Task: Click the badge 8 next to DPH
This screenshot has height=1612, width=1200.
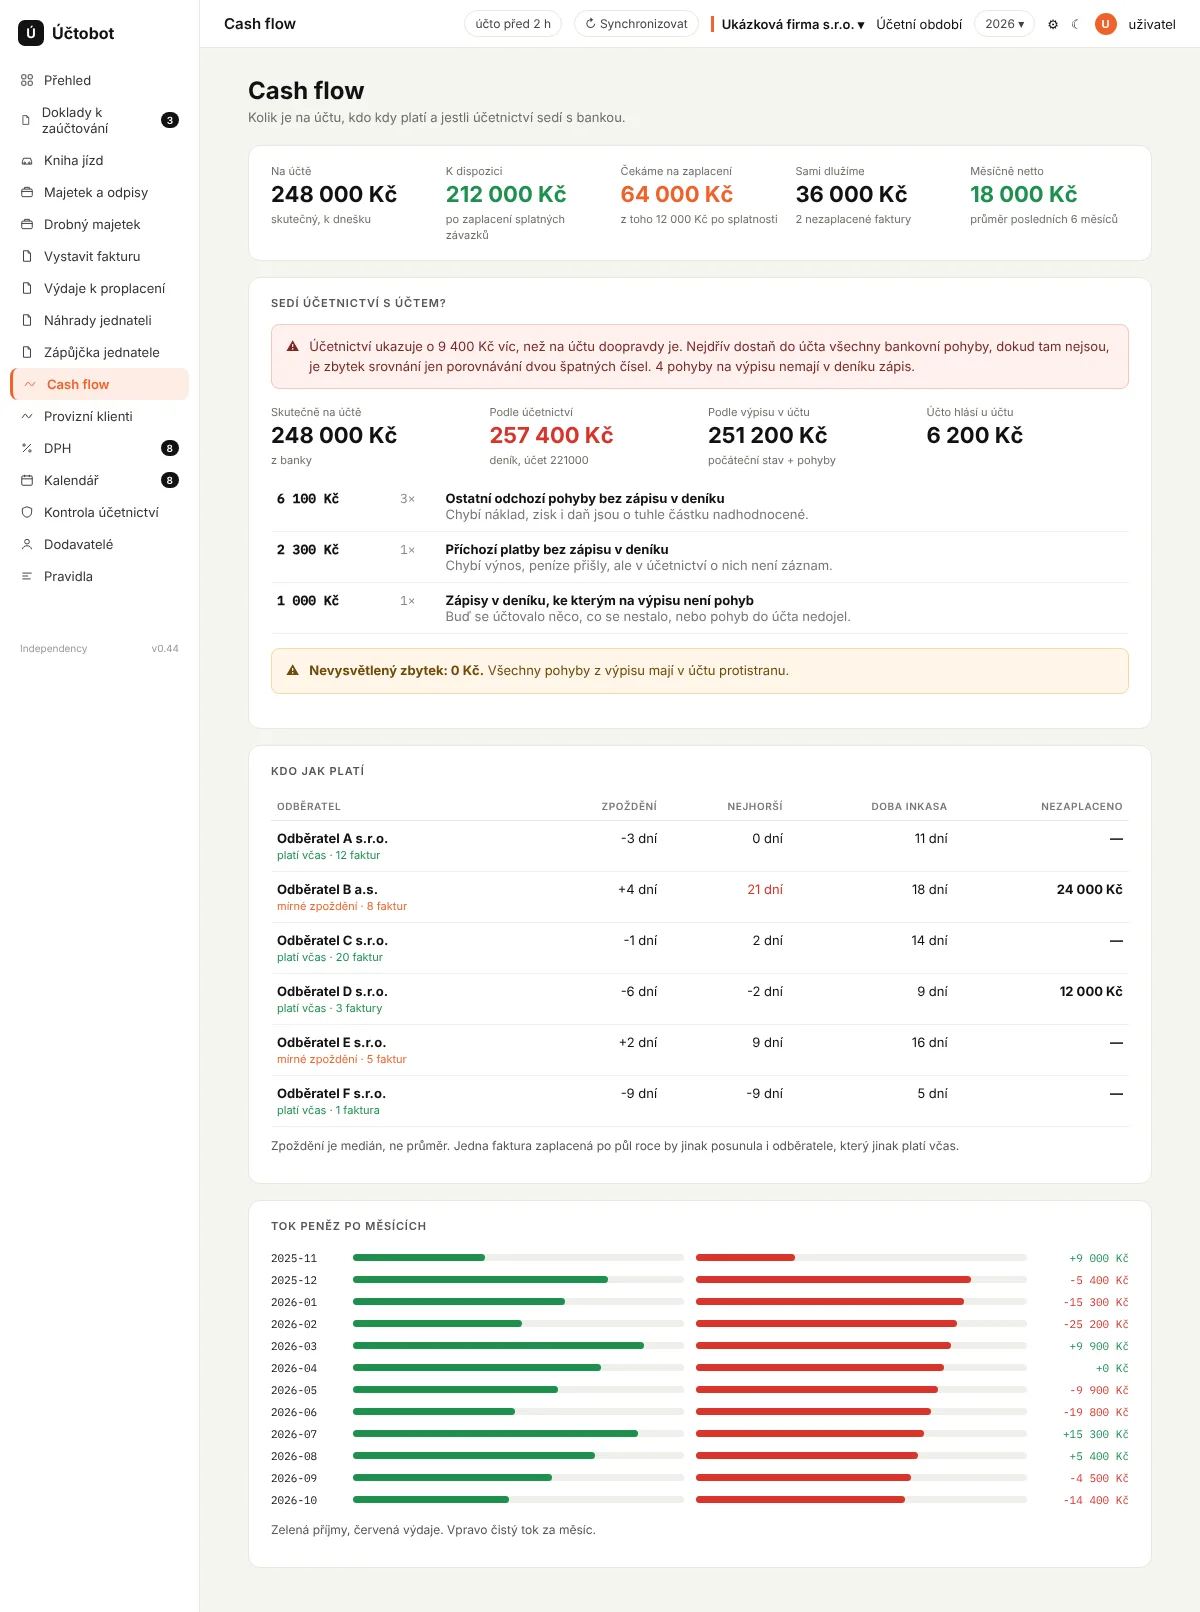Action: [170, 448]
